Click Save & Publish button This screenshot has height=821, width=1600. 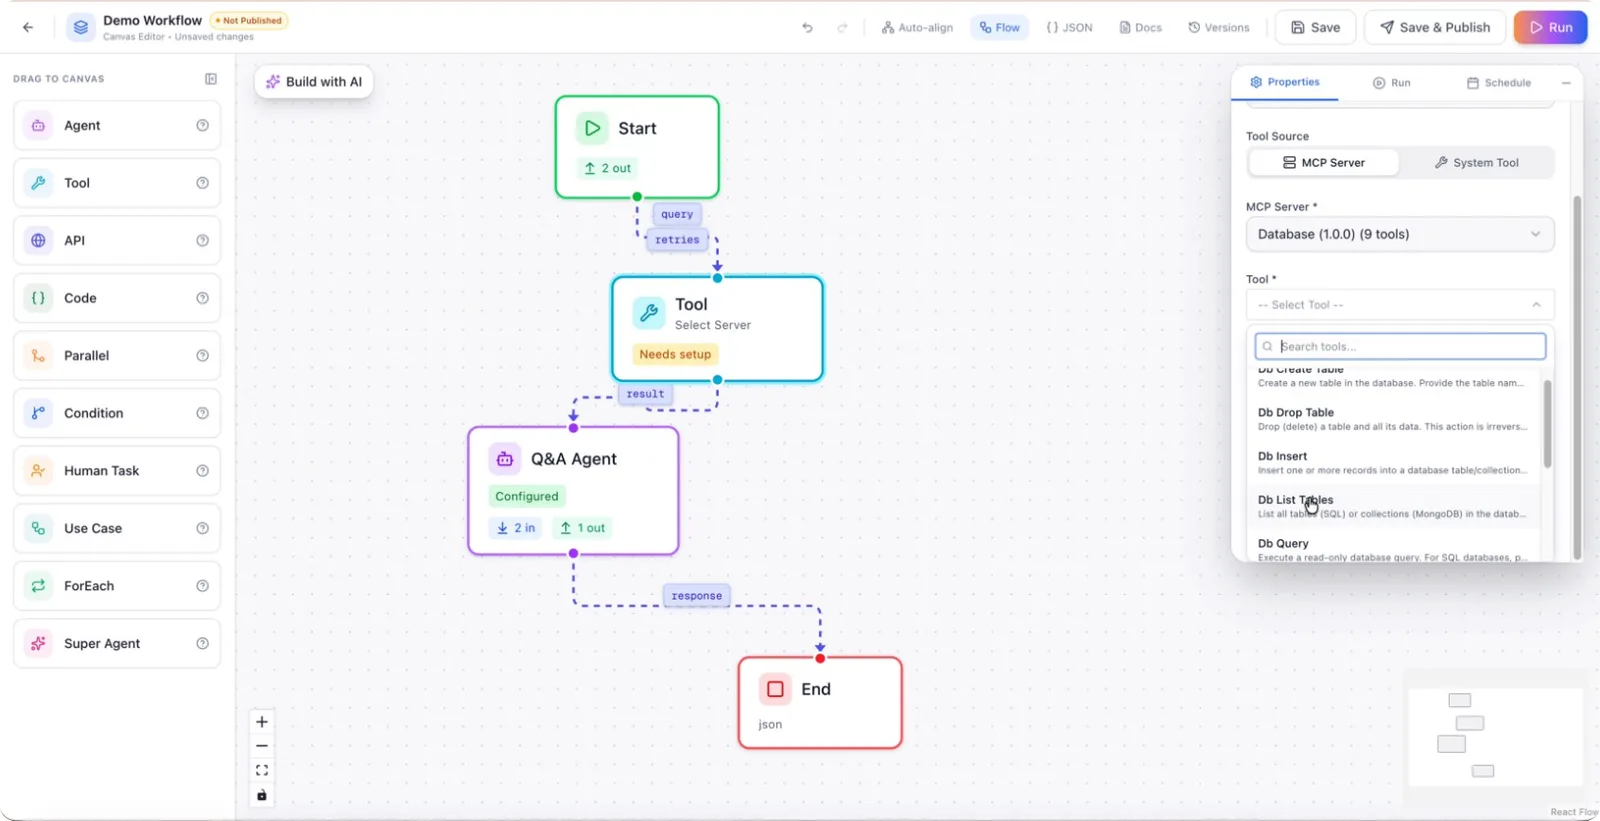point(1435,27)
